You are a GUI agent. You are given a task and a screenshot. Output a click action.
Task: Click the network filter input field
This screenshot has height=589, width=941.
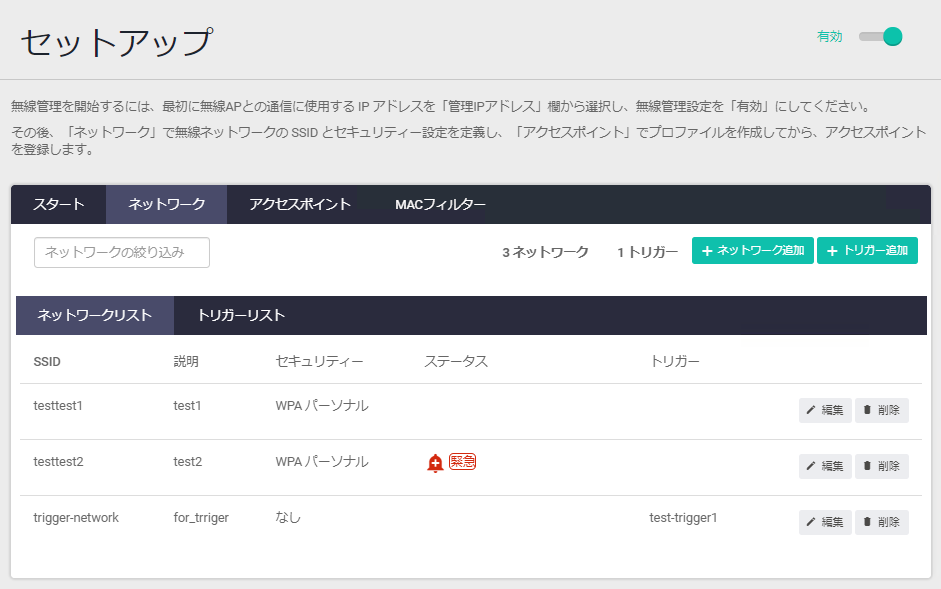click(x=122, y=252)
